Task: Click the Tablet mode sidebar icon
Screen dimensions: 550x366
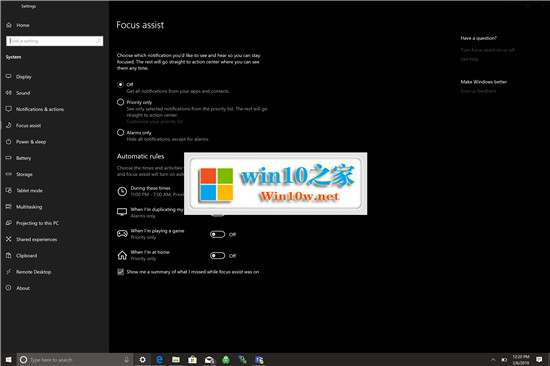Action: pos(8,190)
